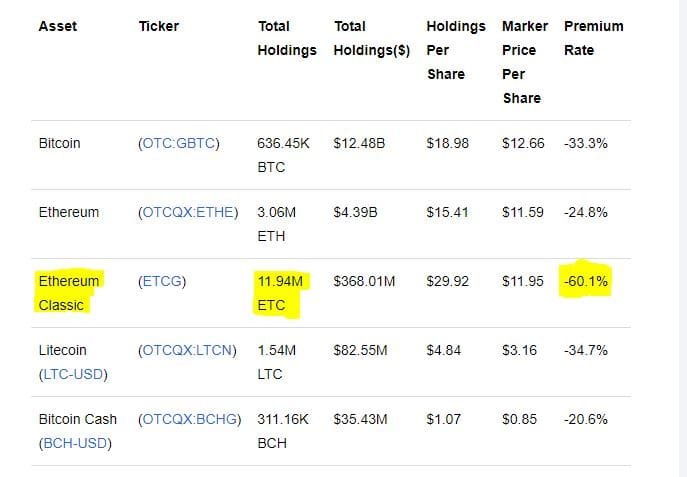Open the OTCQX:LTCN ticker link
687x477 pixels.
tap(190, 350)
